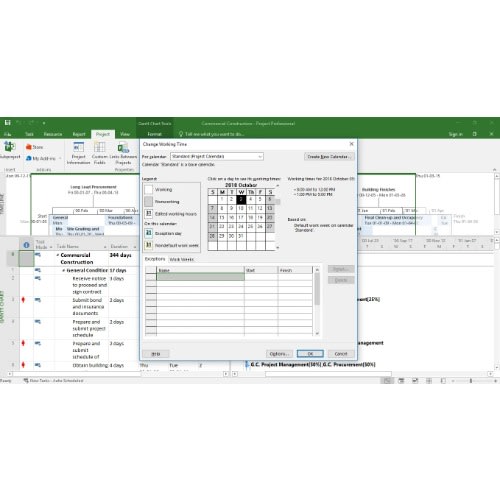Click the Options button in the dialog
Screen dimensions: 500x500
[x=279, y=354]
